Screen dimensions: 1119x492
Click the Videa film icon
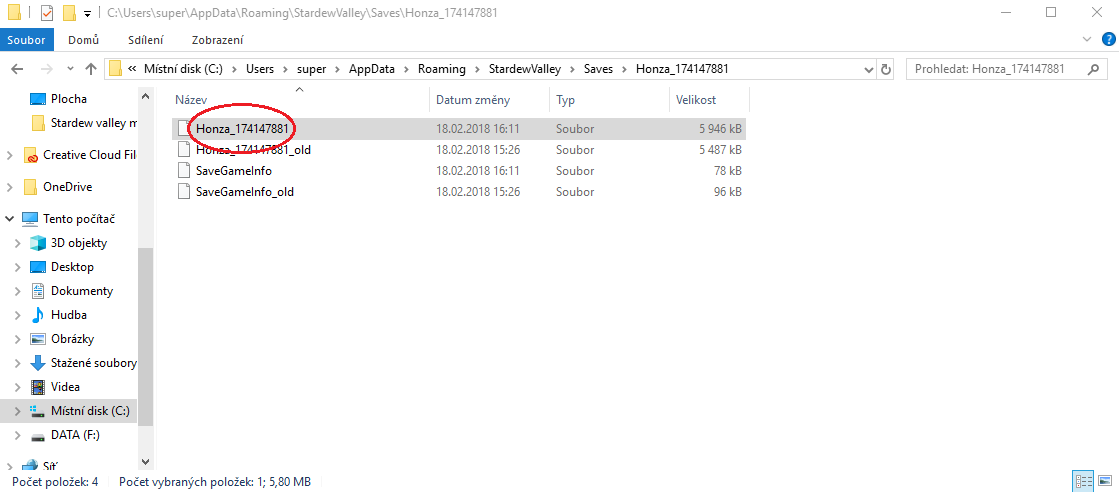click(38, 387)
